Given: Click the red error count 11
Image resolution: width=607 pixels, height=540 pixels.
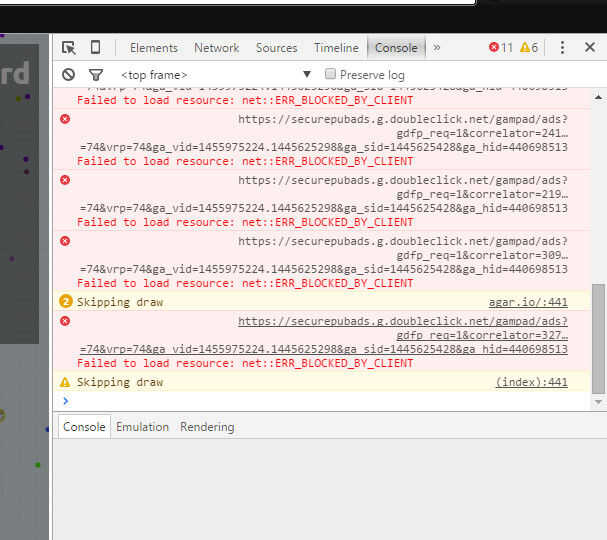Looking at the screenshot, I should [x=501, y=48].
